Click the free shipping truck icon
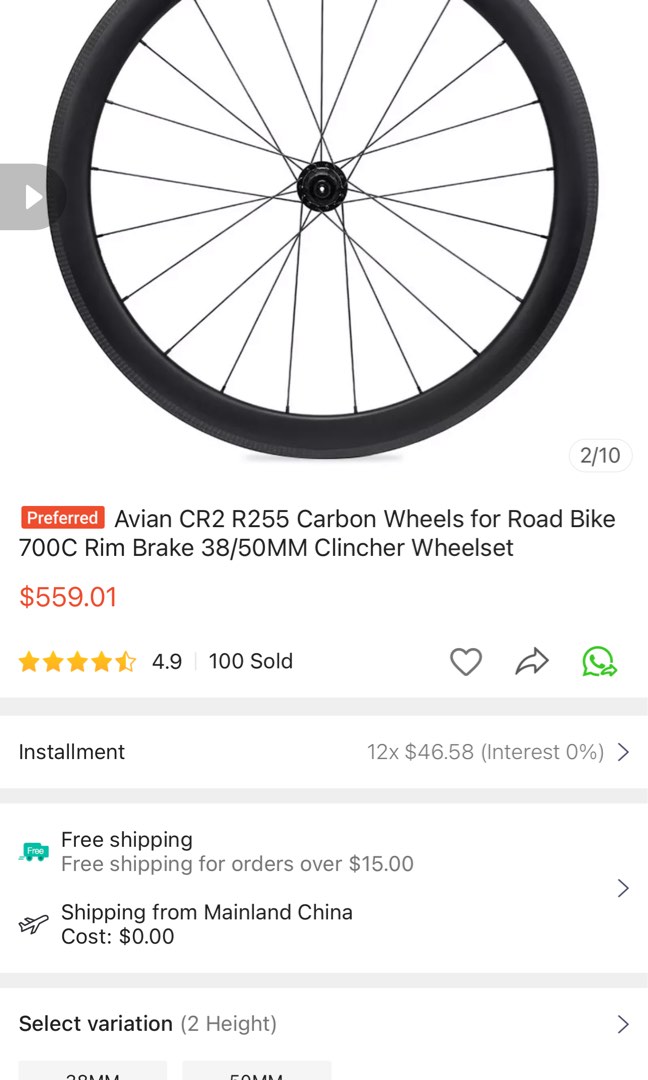648x1080 pixels. 33,851
